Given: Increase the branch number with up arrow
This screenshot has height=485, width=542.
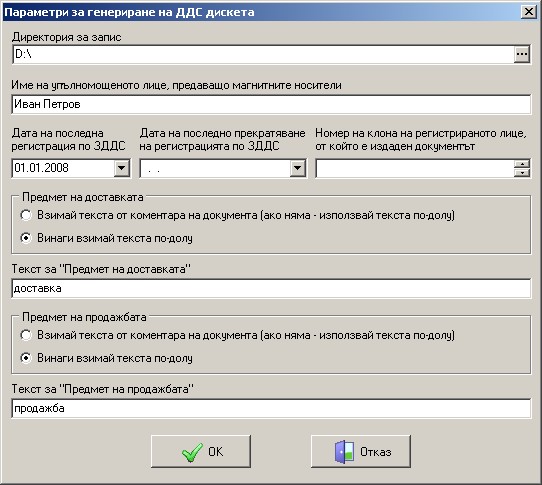Looking at the screenshot, I should tap(522, 164).
